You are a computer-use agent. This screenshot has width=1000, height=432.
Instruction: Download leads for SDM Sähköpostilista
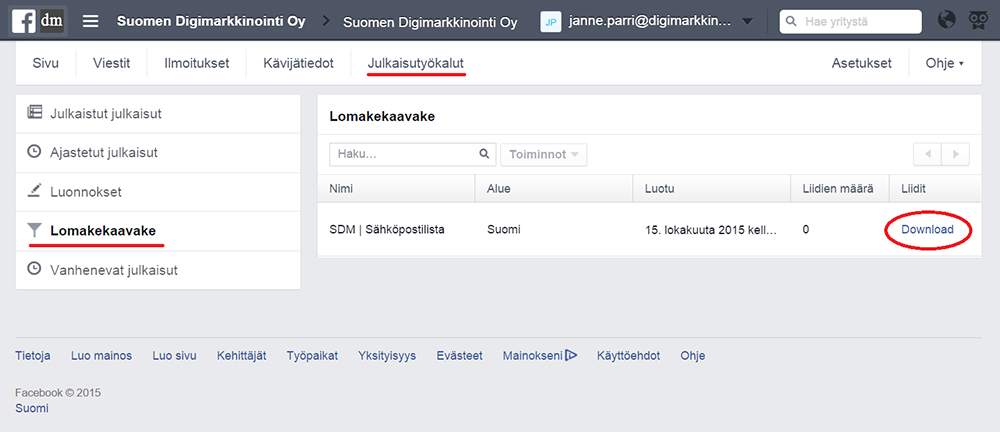click(927, 230)
